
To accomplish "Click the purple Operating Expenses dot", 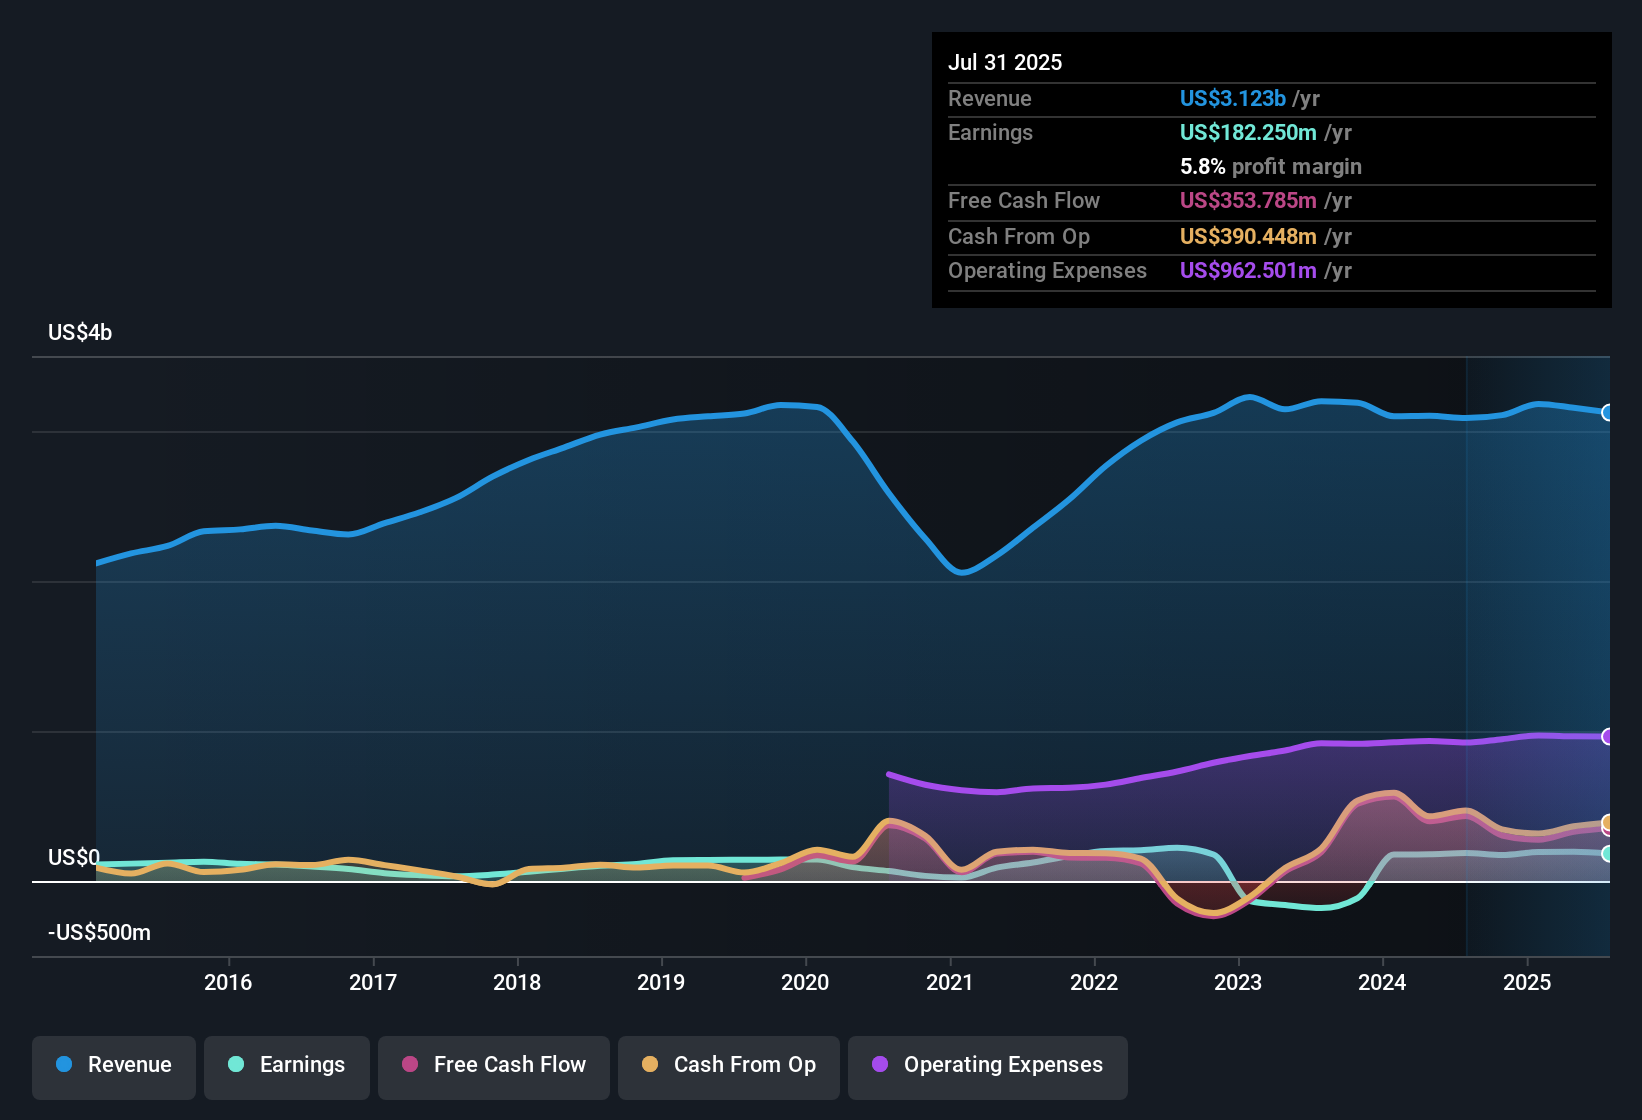I will tap(881, 1066).
